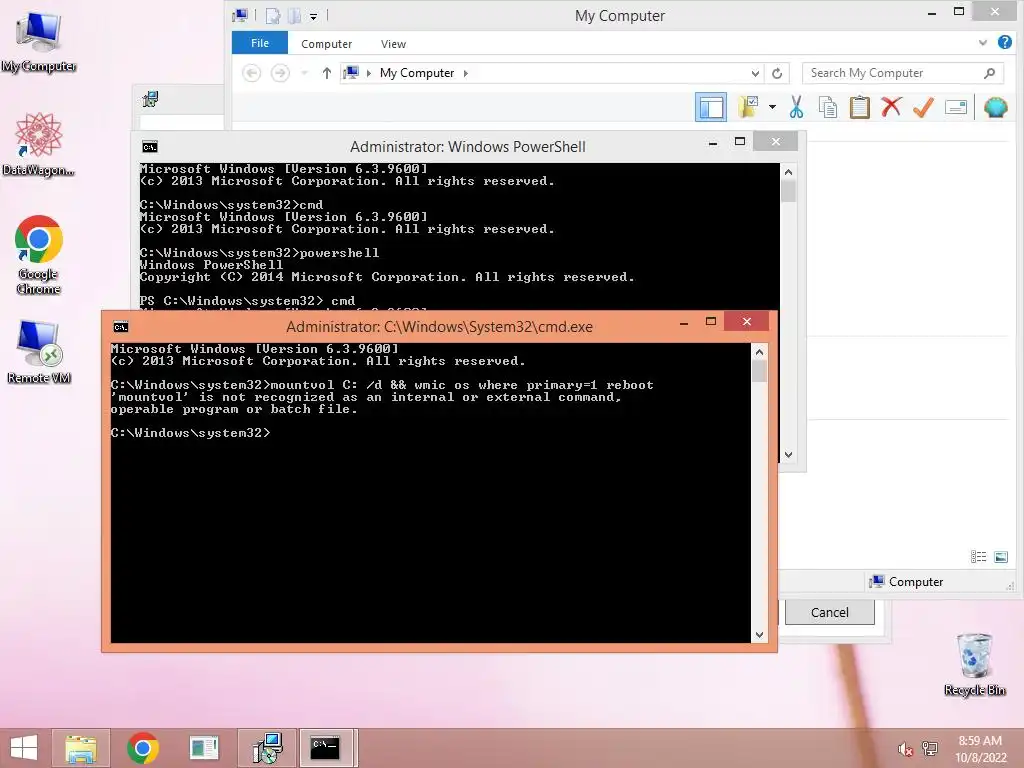Expand the ribbon with the chevron near Help
The height and width of the screenshot is (768, 1024).
pyautogui.click(x=982, y=43)
